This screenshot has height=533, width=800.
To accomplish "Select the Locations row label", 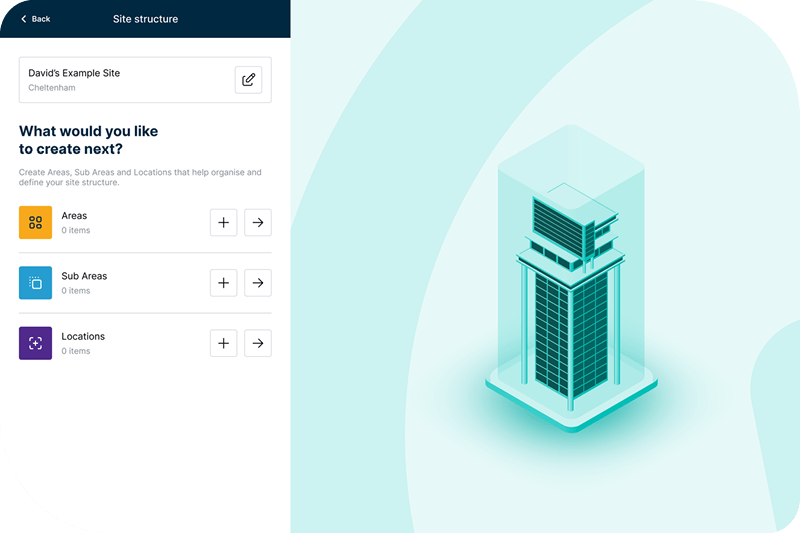I will 83,337.
